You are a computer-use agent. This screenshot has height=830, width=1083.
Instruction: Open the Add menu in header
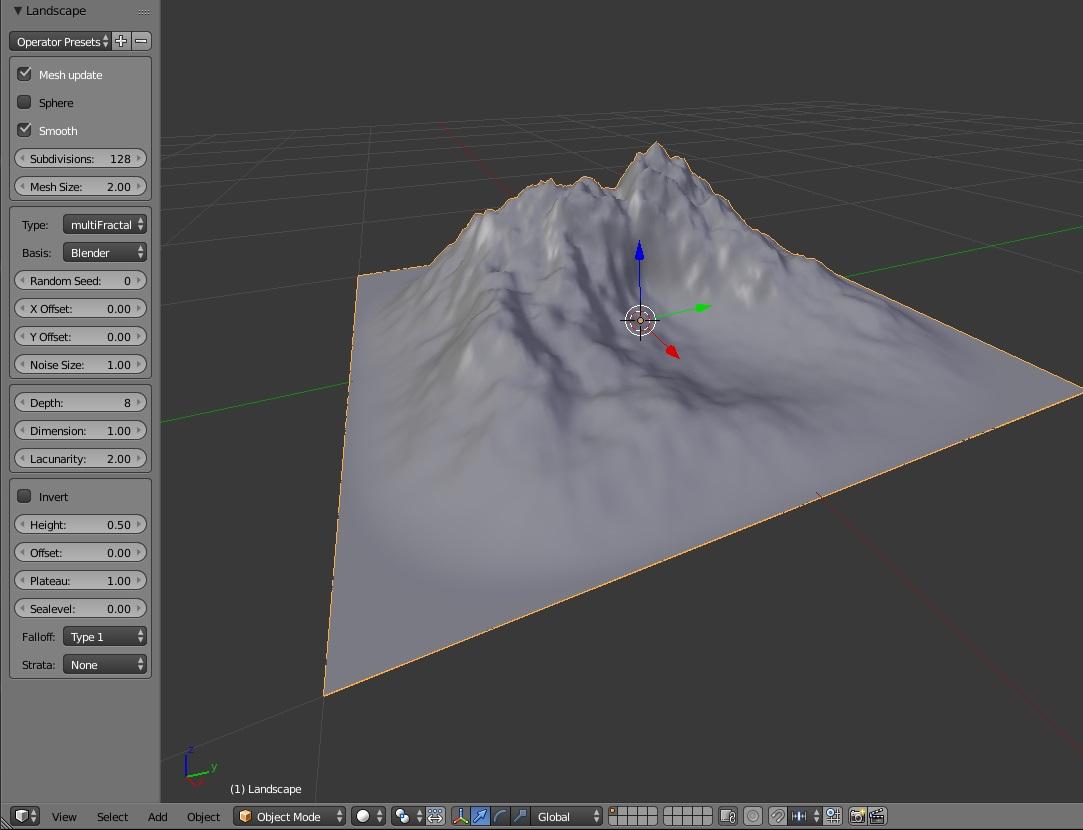point(157,817)
